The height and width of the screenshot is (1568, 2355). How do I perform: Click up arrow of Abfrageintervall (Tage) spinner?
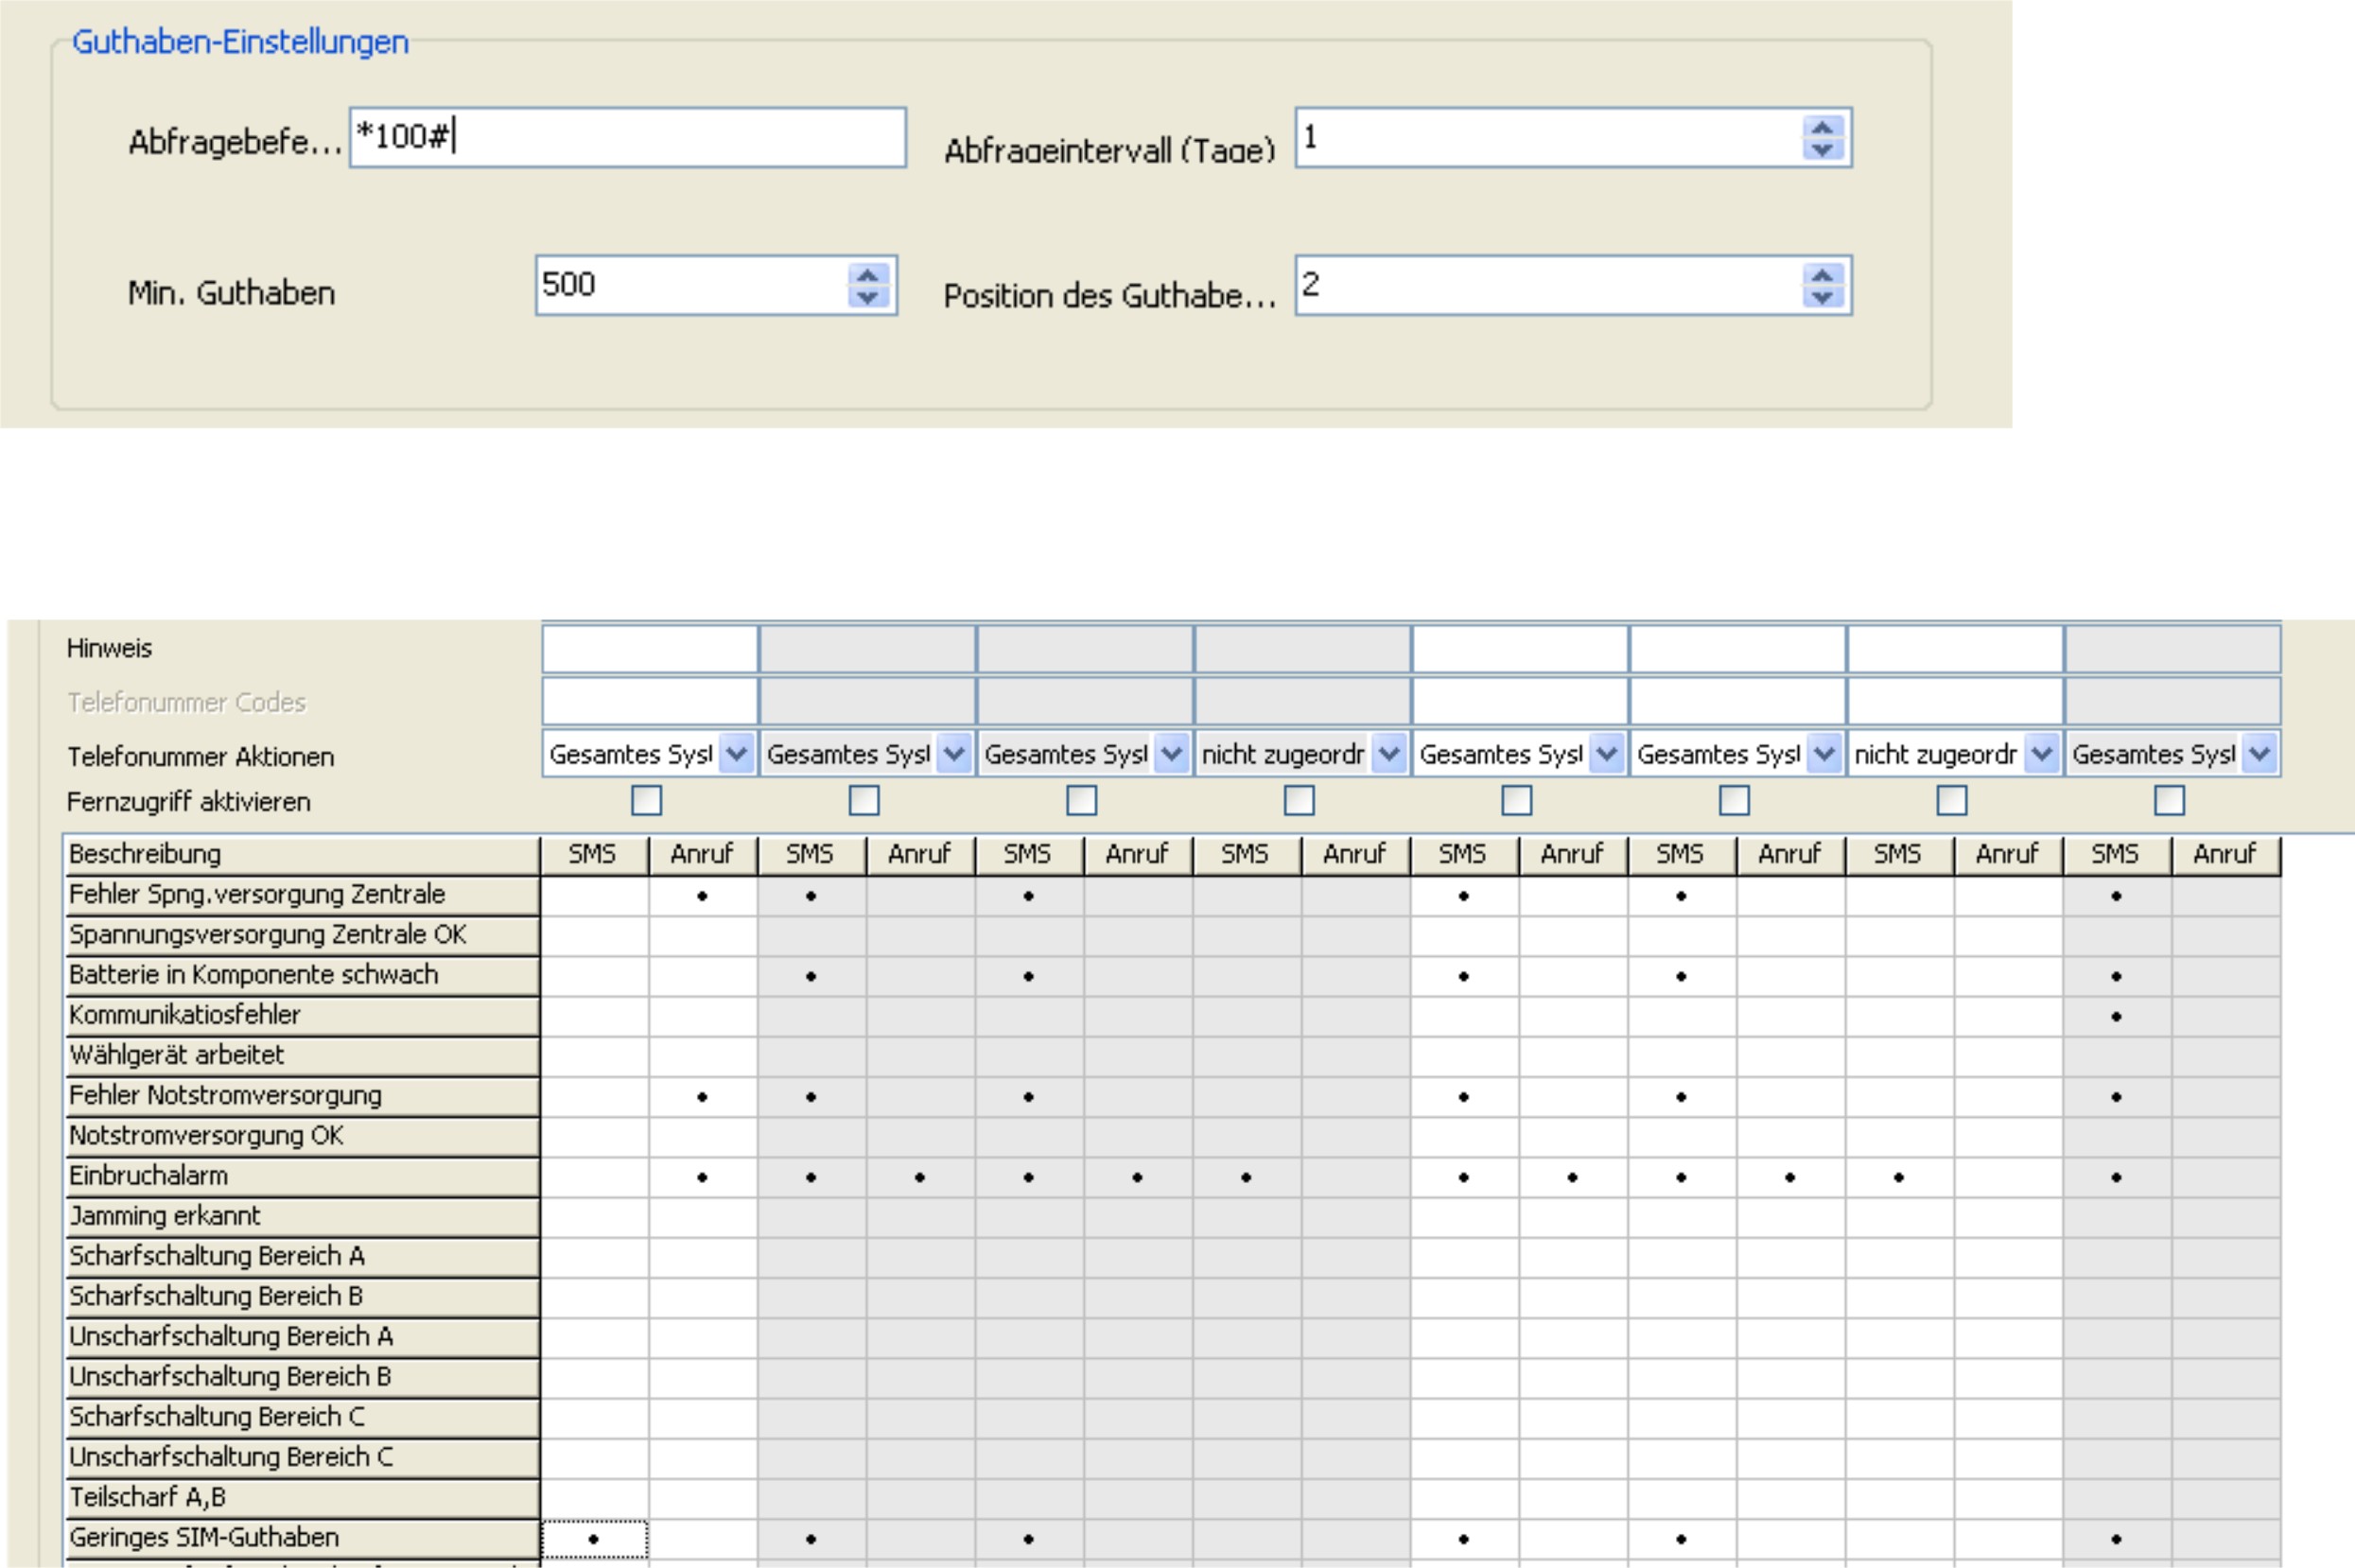(1822, 128)
